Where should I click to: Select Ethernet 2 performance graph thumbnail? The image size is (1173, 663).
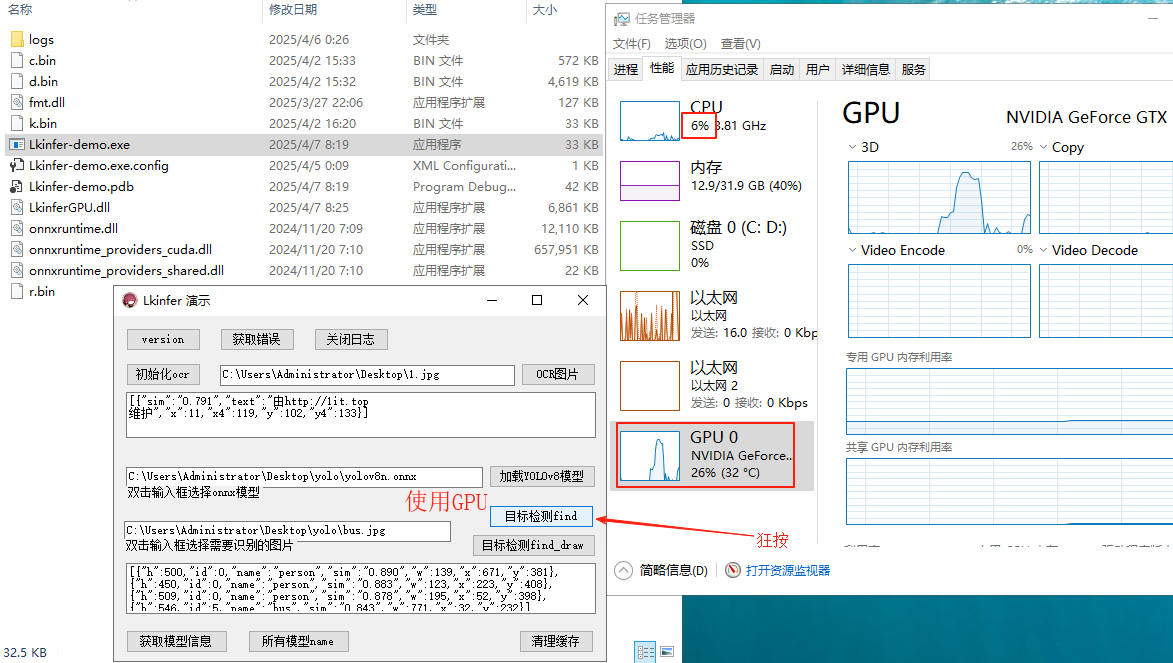(650, 386)
